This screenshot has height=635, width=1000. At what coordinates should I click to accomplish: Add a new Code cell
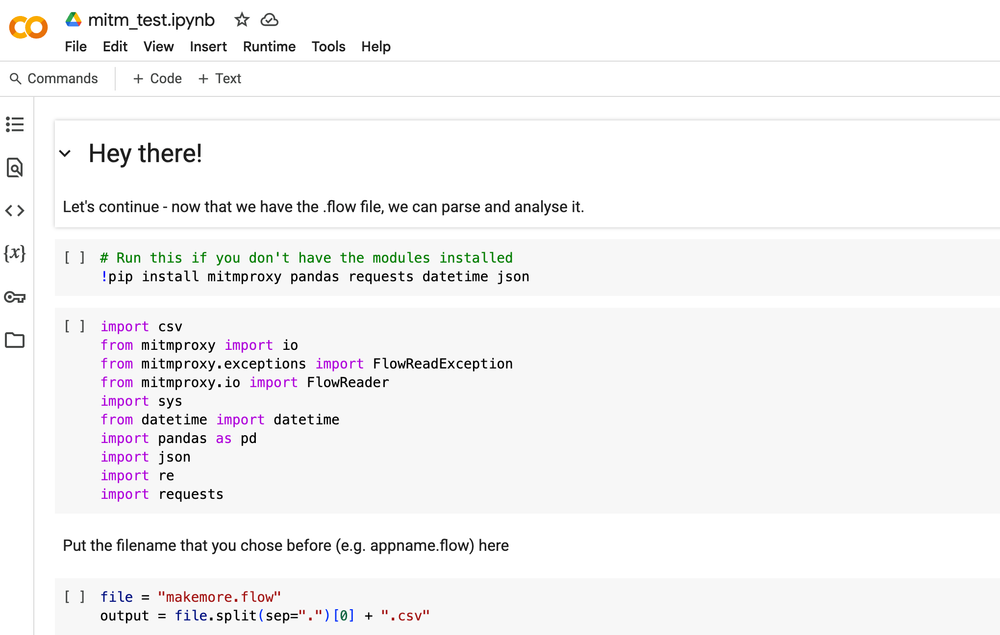pos(157,79)
